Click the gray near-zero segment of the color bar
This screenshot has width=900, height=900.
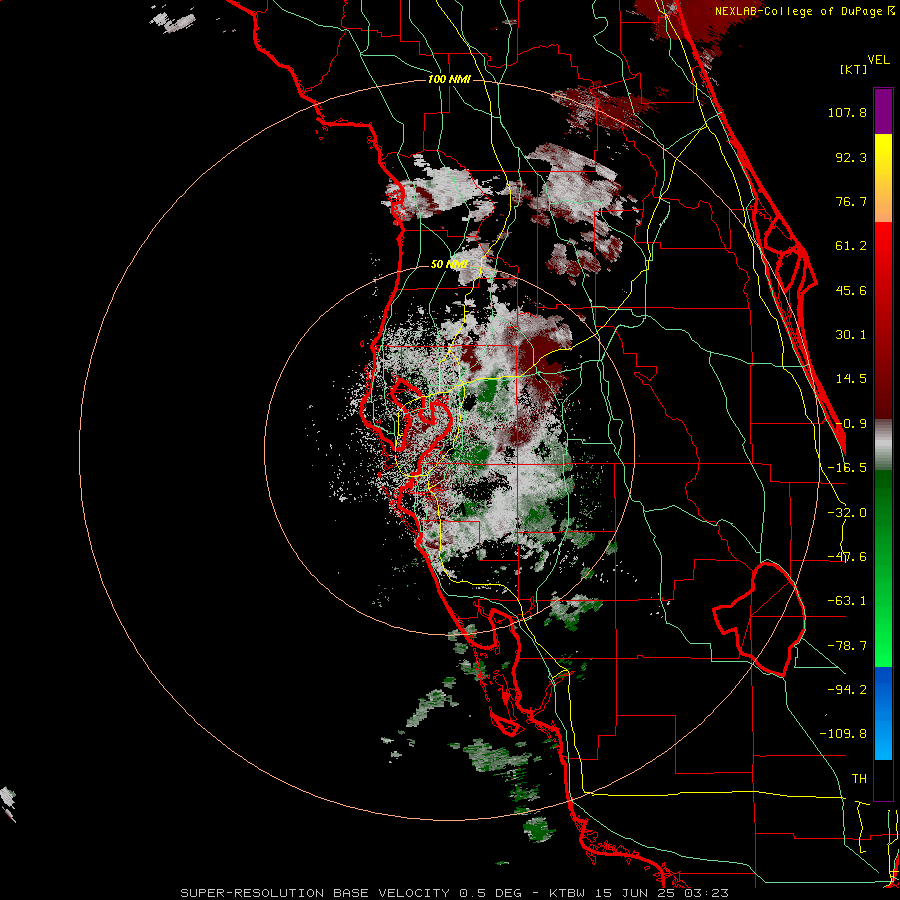pyautogui.click(x=883, y=445)
